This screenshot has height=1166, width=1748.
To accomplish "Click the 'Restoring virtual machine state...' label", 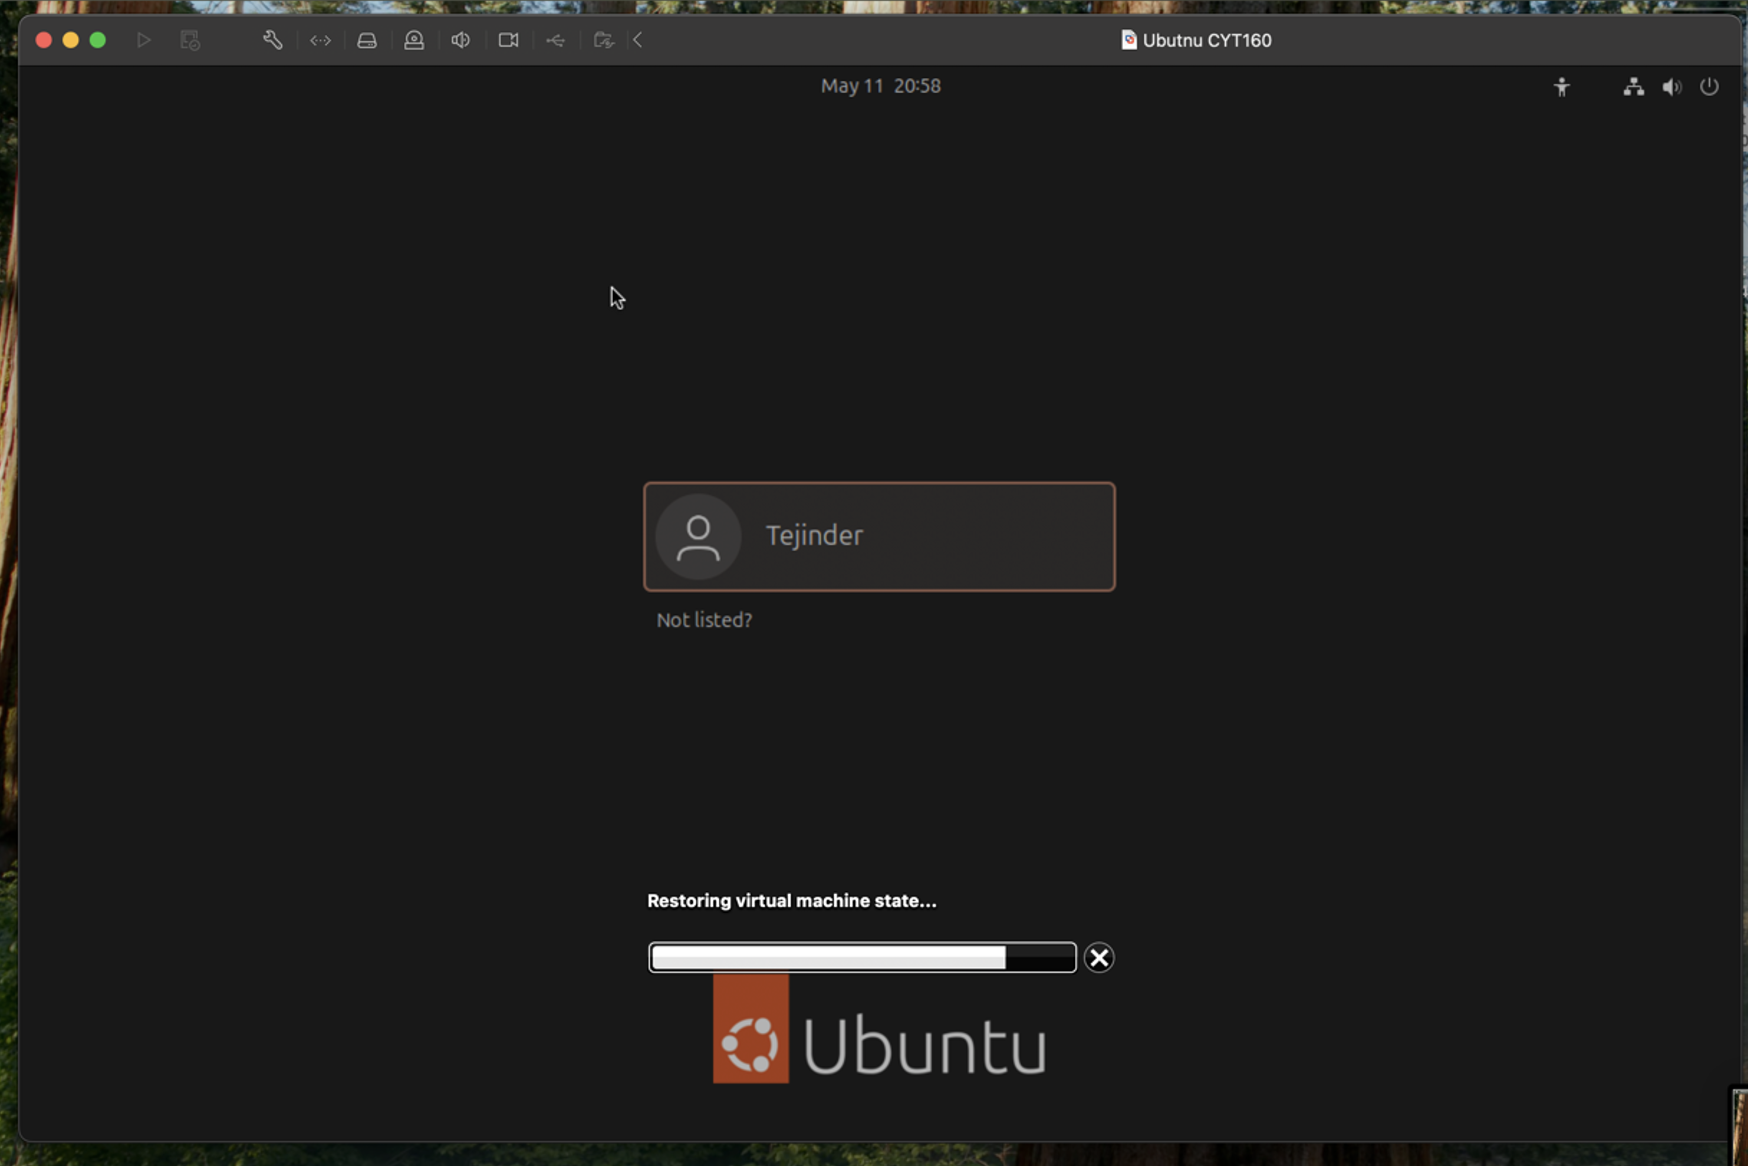I will click(792, 901).
